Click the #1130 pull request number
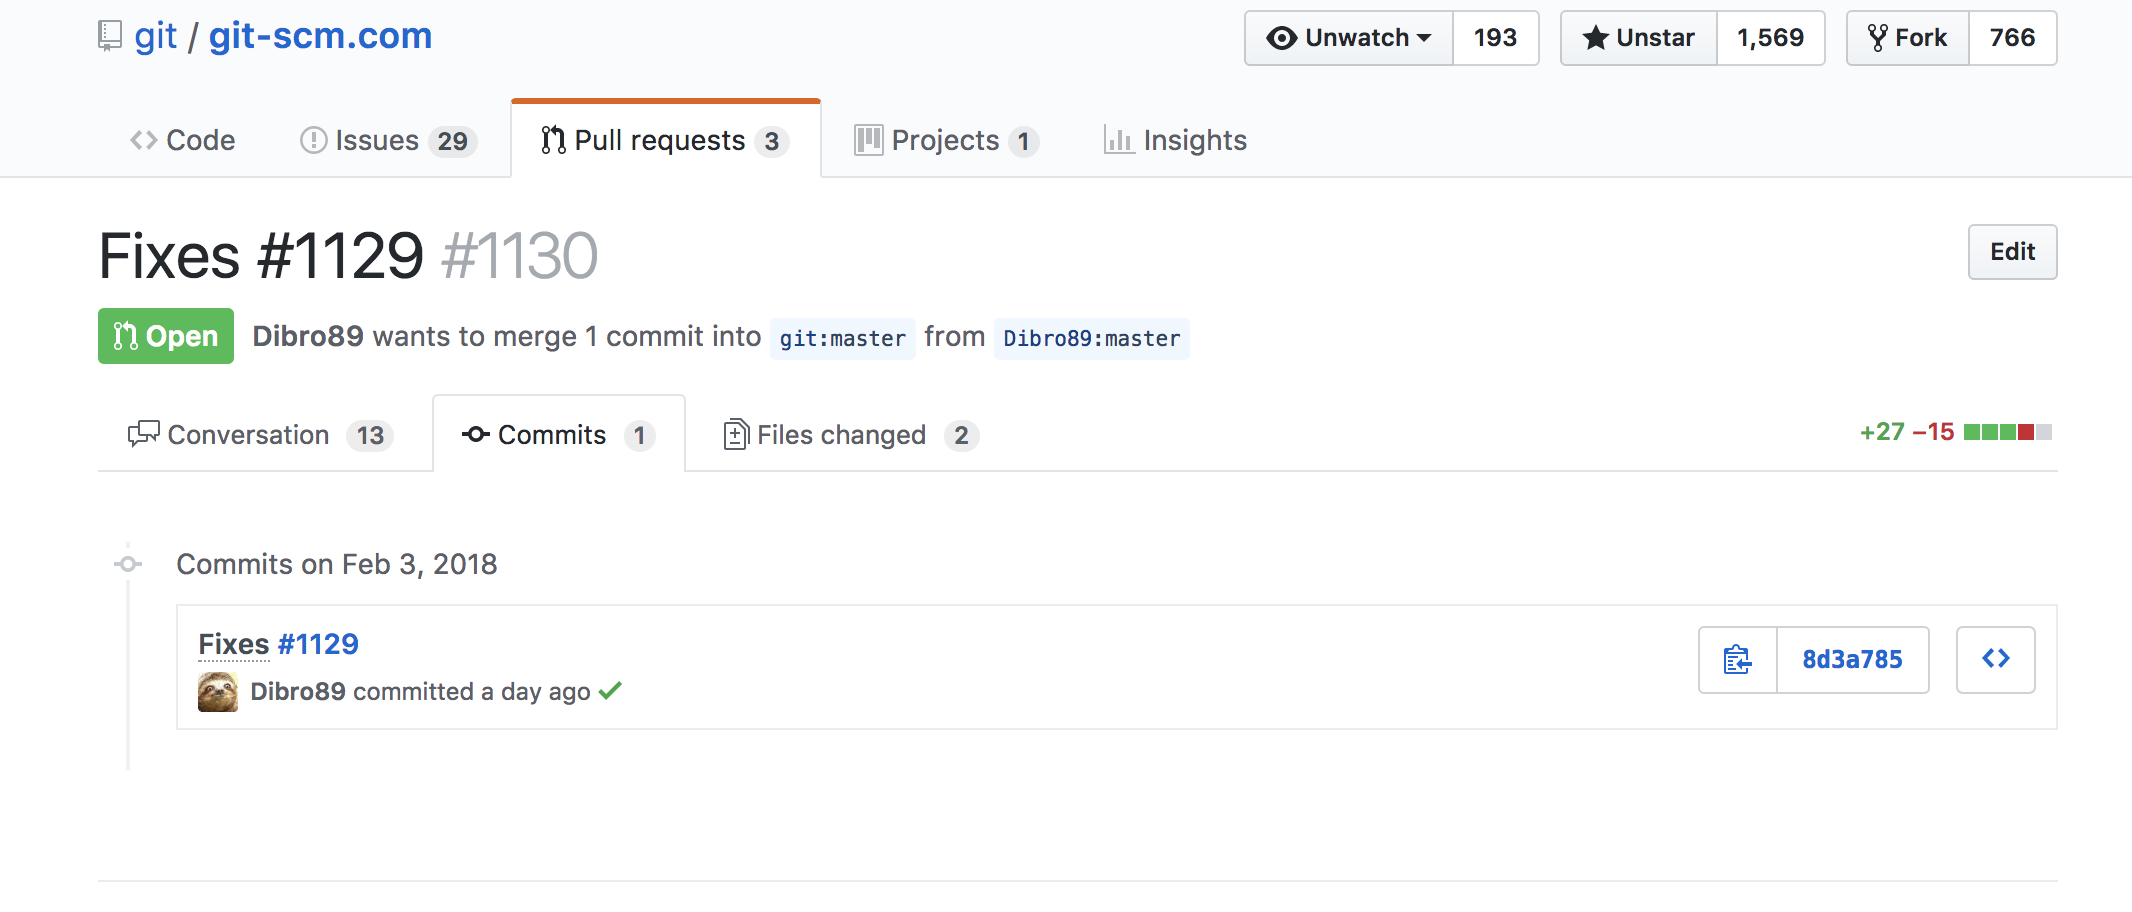 [520, 256]
